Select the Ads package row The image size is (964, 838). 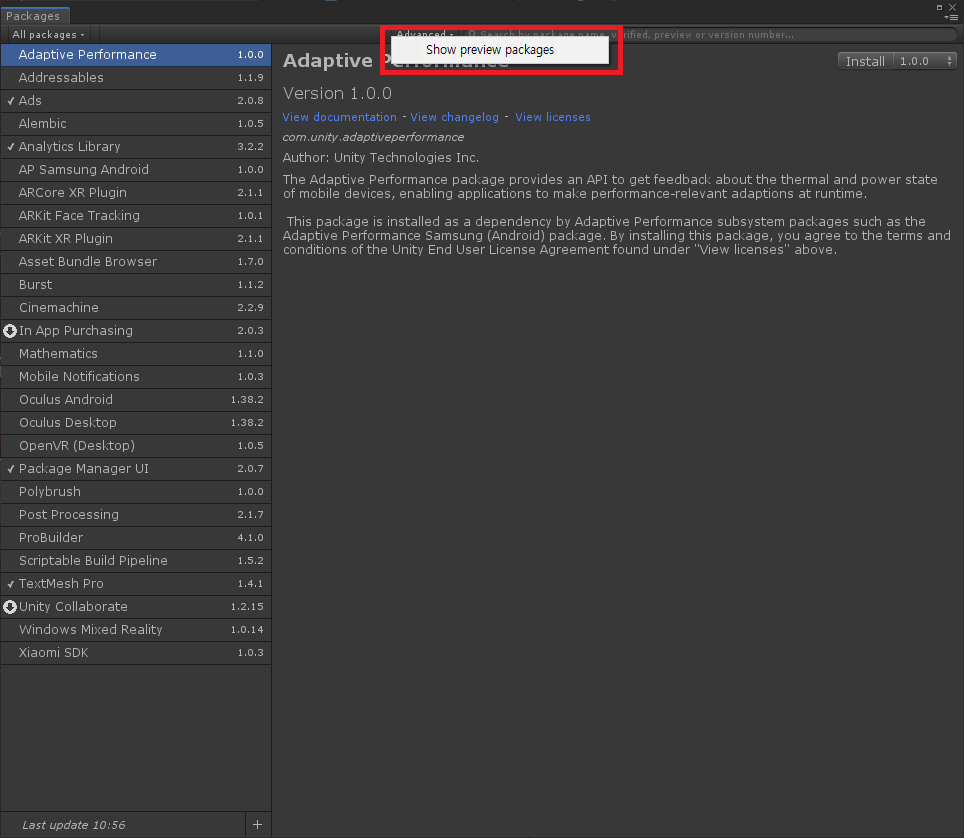point(136,101)
